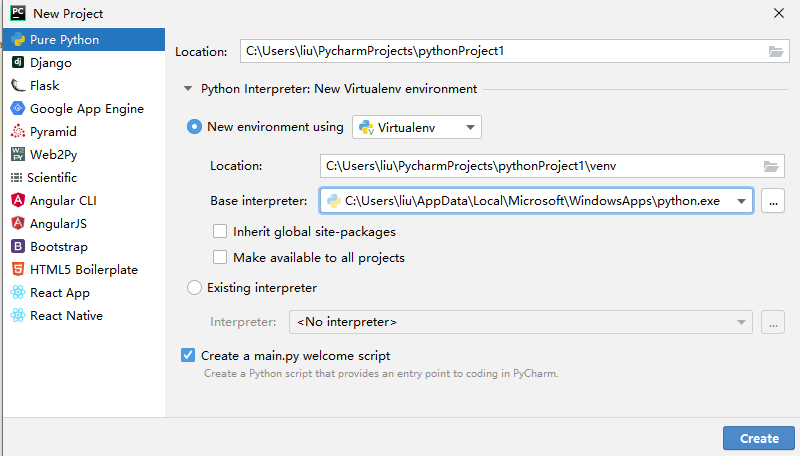Viewport: 800px width, 456px height.
Task: Choose the Angular CLI icon
Action: [18, 201]
